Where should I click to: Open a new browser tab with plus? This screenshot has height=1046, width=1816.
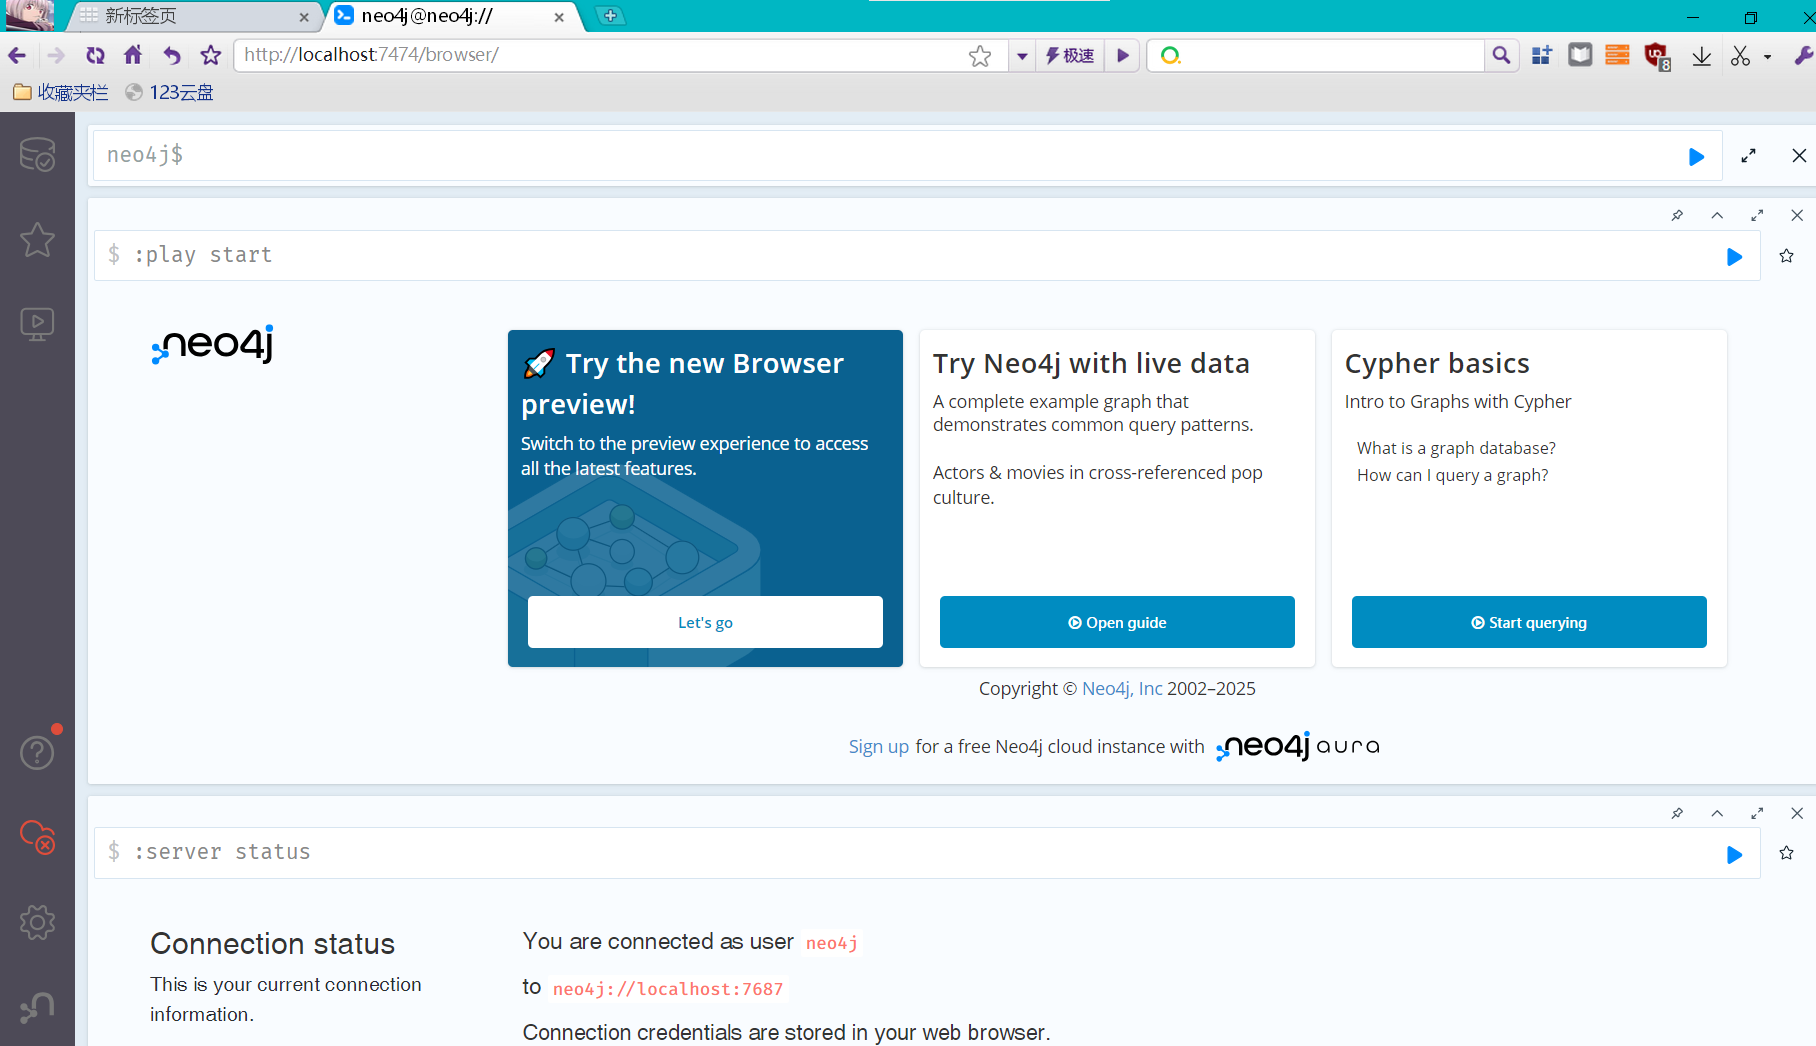point(610,16)
